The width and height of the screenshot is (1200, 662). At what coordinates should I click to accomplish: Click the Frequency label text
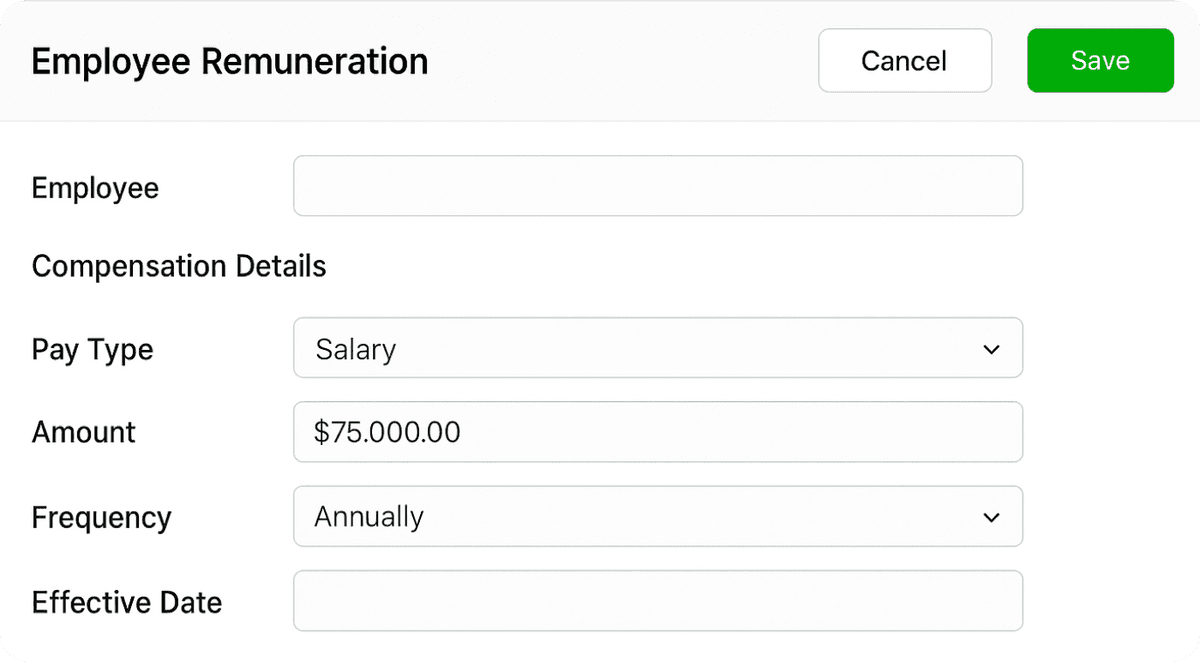pos(101,518)
